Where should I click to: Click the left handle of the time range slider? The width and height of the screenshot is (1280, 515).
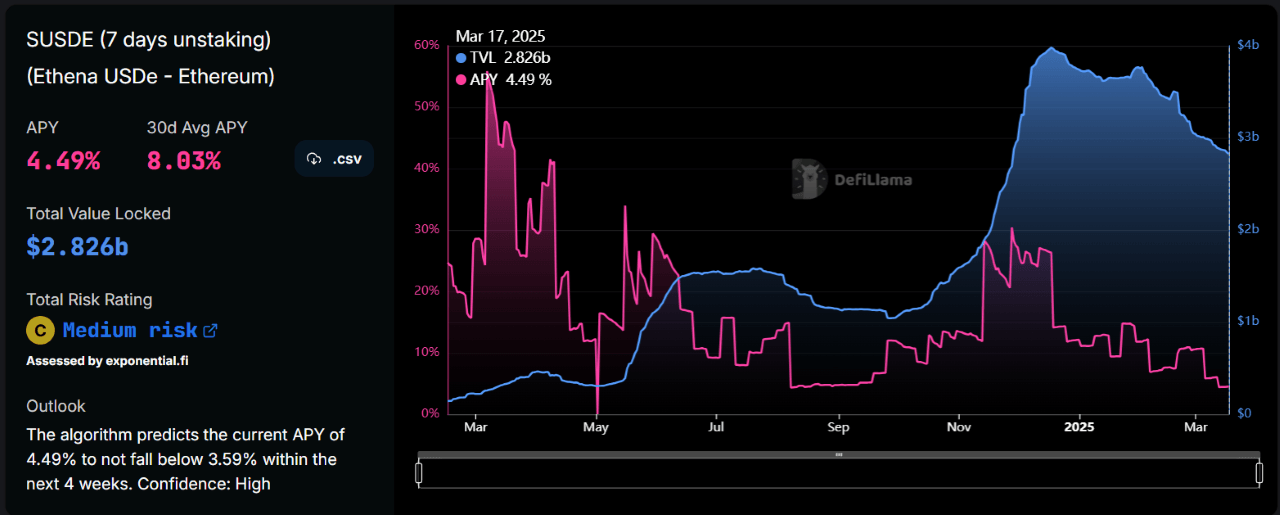[x=419, y=472]
